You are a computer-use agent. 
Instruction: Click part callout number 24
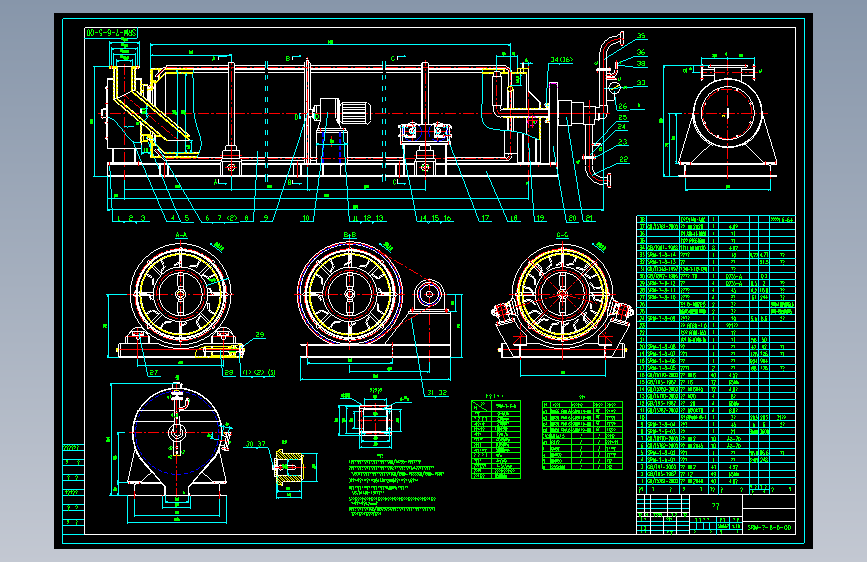[x=623, y=127]
